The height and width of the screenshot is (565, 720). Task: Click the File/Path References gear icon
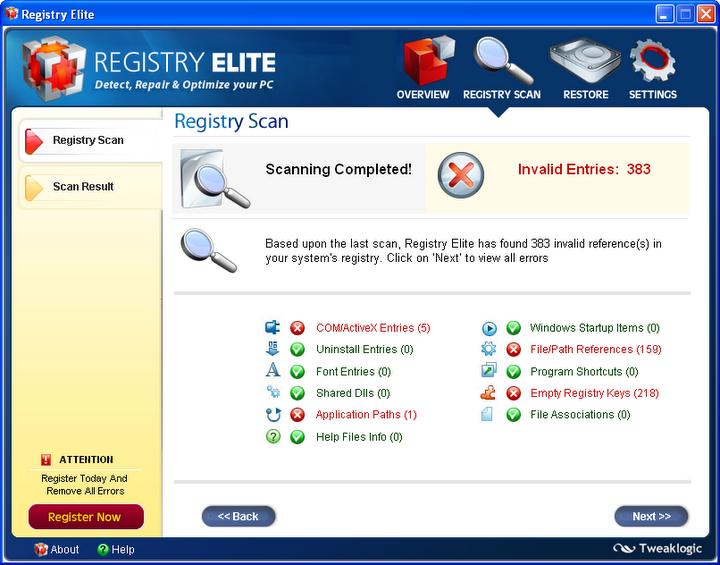click(489, 349)
